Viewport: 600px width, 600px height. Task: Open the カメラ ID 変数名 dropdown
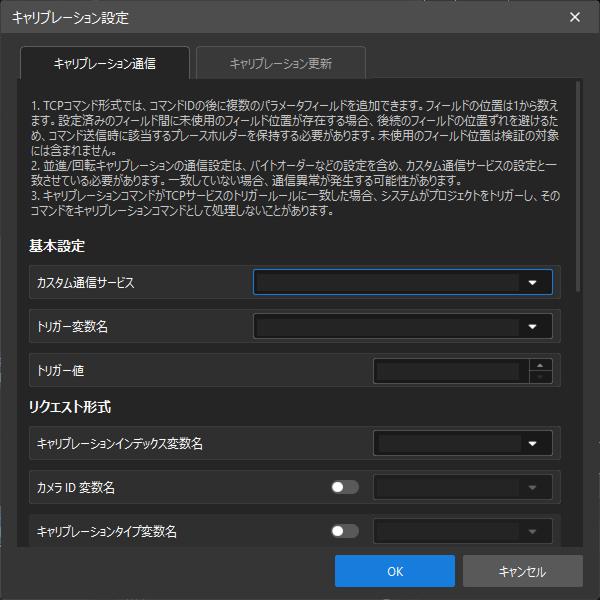tap(463, 487)
